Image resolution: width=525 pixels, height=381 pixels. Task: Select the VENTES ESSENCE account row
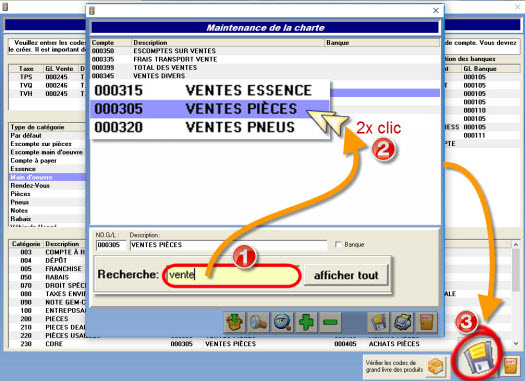pyautogui.click(x=210, y=90)
